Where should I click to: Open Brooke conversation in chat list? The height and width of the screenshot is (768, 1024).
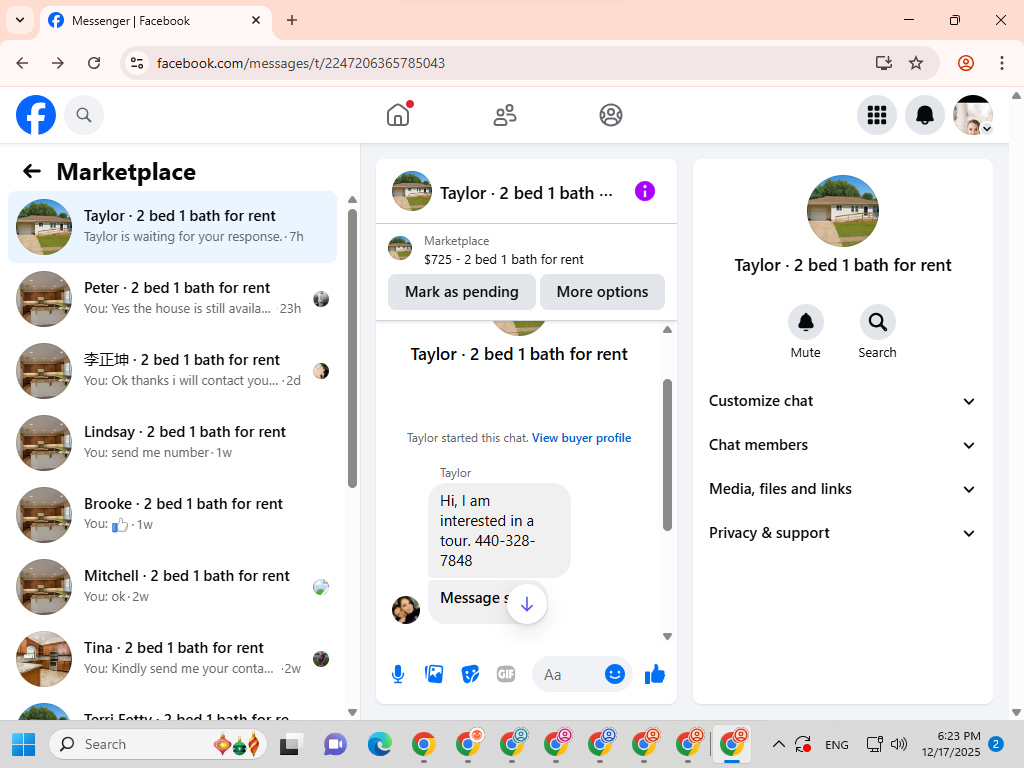(172, 515)
